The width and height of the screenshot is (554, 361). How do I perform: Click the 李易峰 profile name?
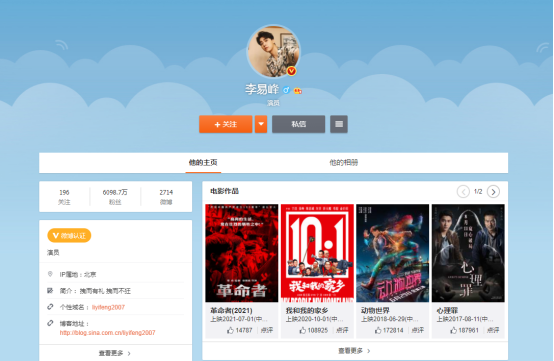point(262,89)
